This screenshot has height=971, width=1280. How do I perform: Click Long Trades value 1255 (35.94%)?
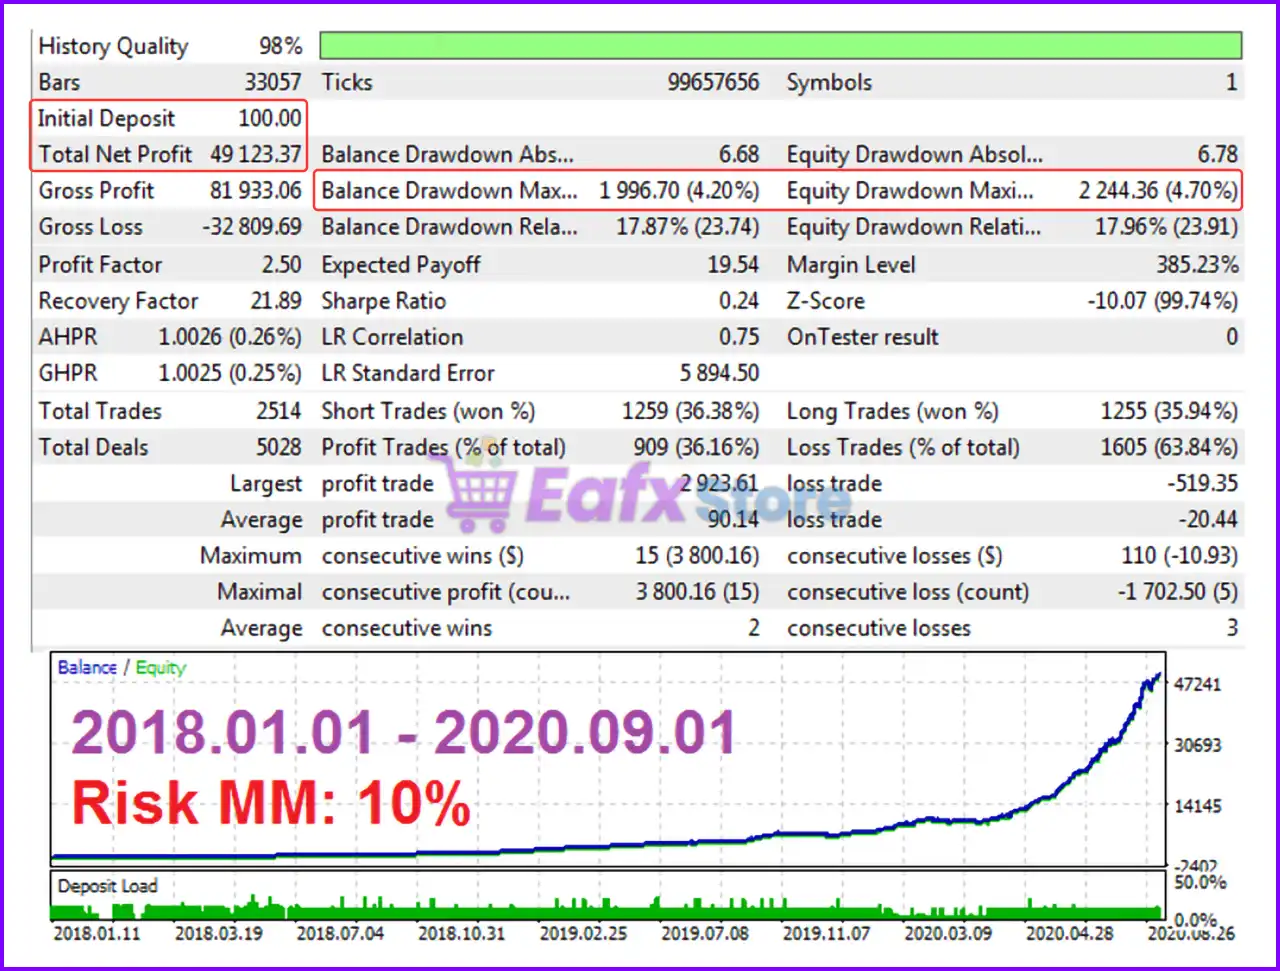pyautogui.click(x=1169, y=411)
